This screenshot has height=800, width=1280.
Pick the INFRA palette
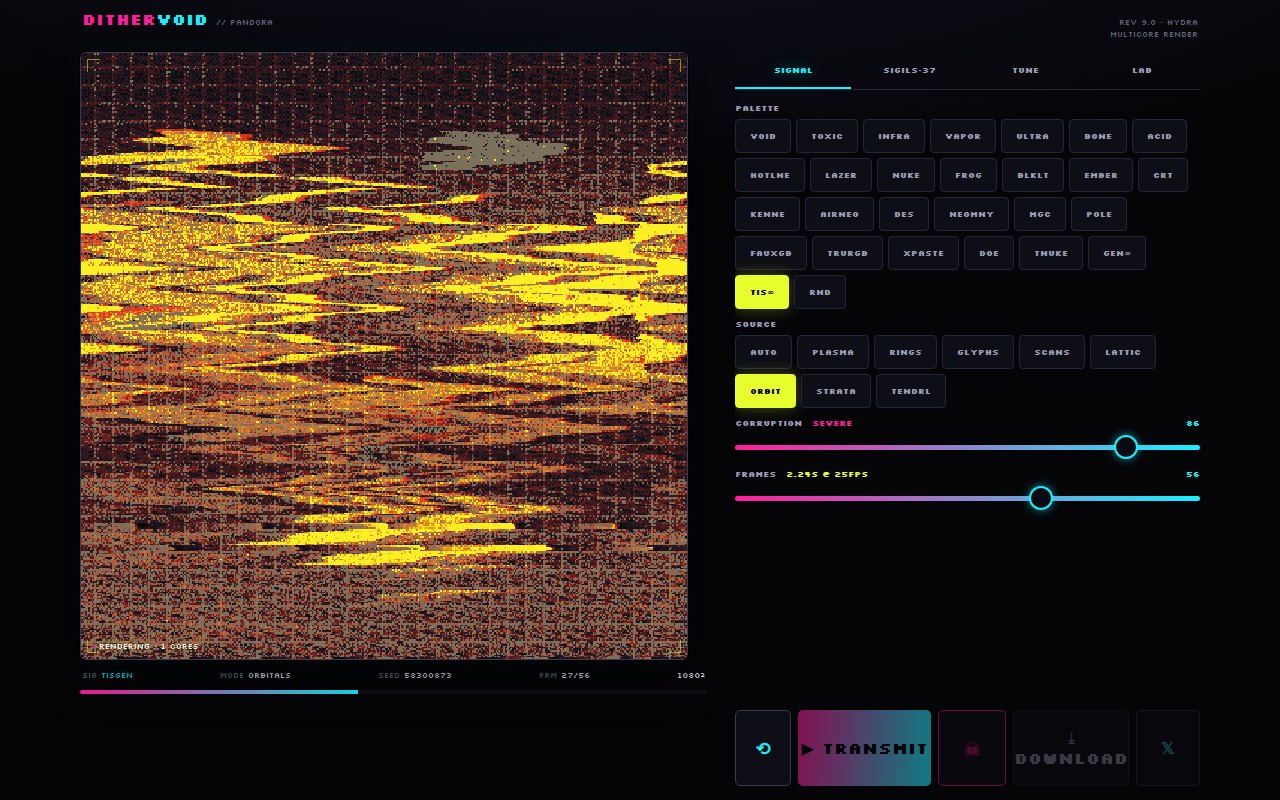[894, 136]
